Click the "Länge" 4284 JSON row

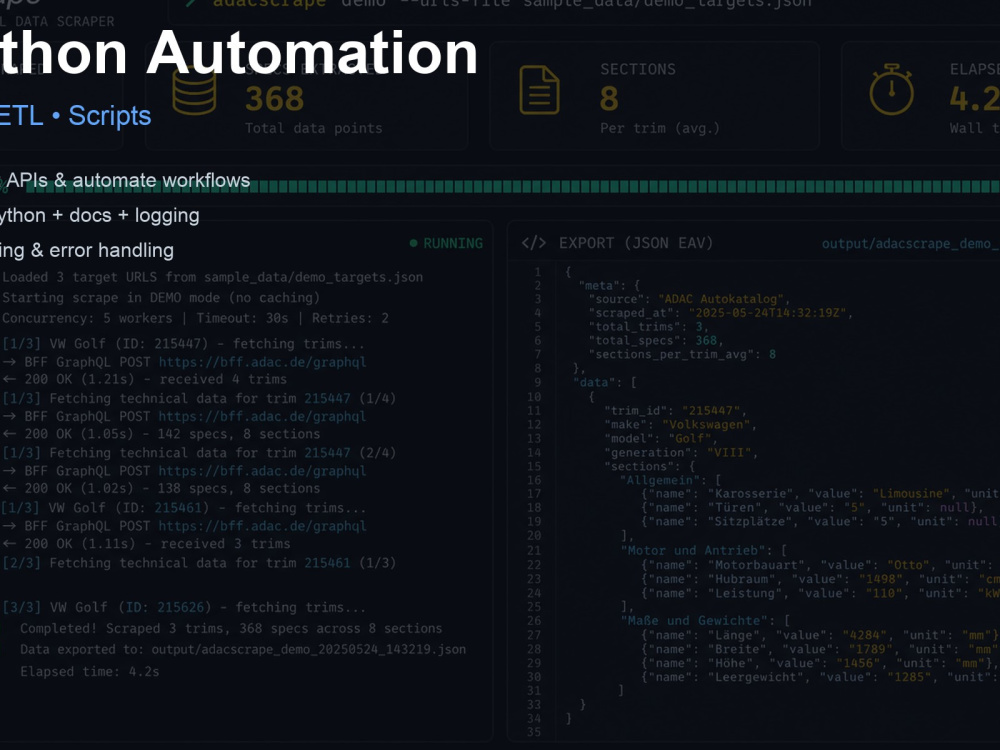tap(820, 635)
